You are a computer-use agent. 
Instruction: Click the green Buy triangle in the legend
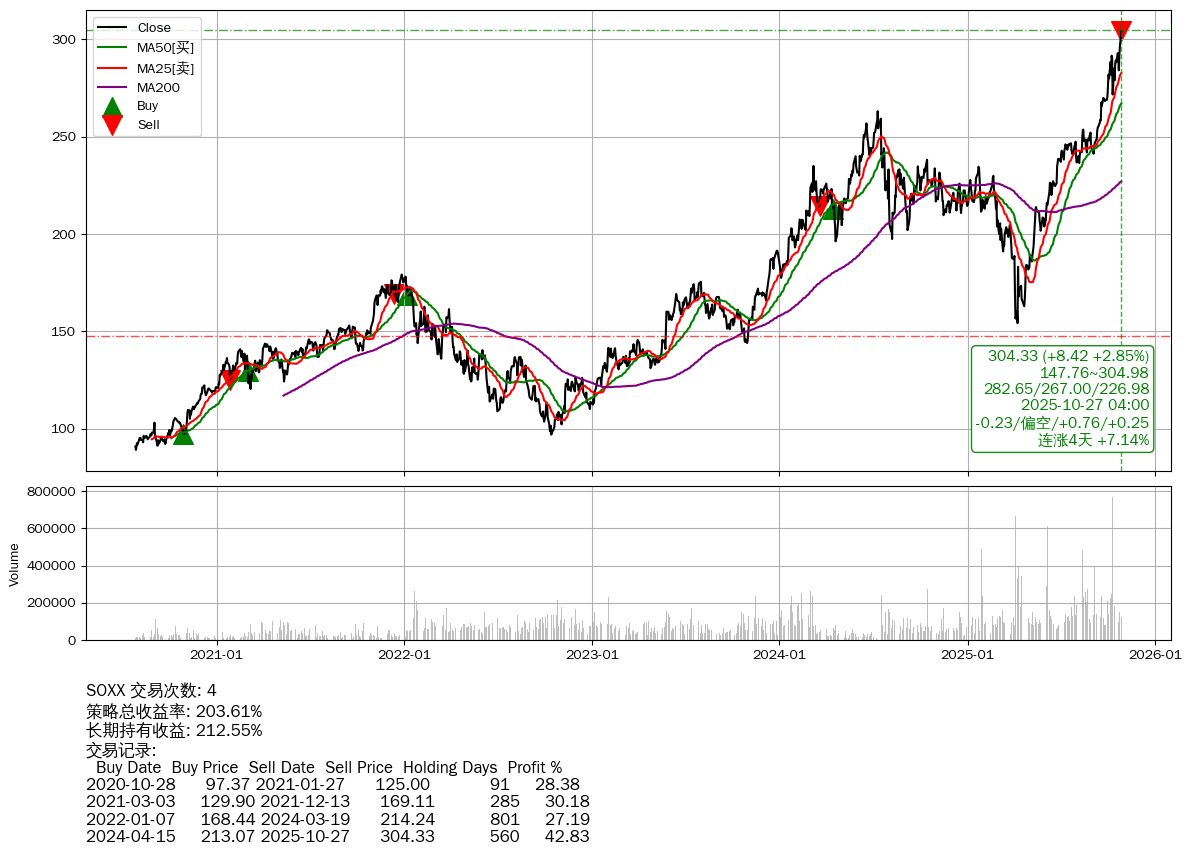(112, 106)
